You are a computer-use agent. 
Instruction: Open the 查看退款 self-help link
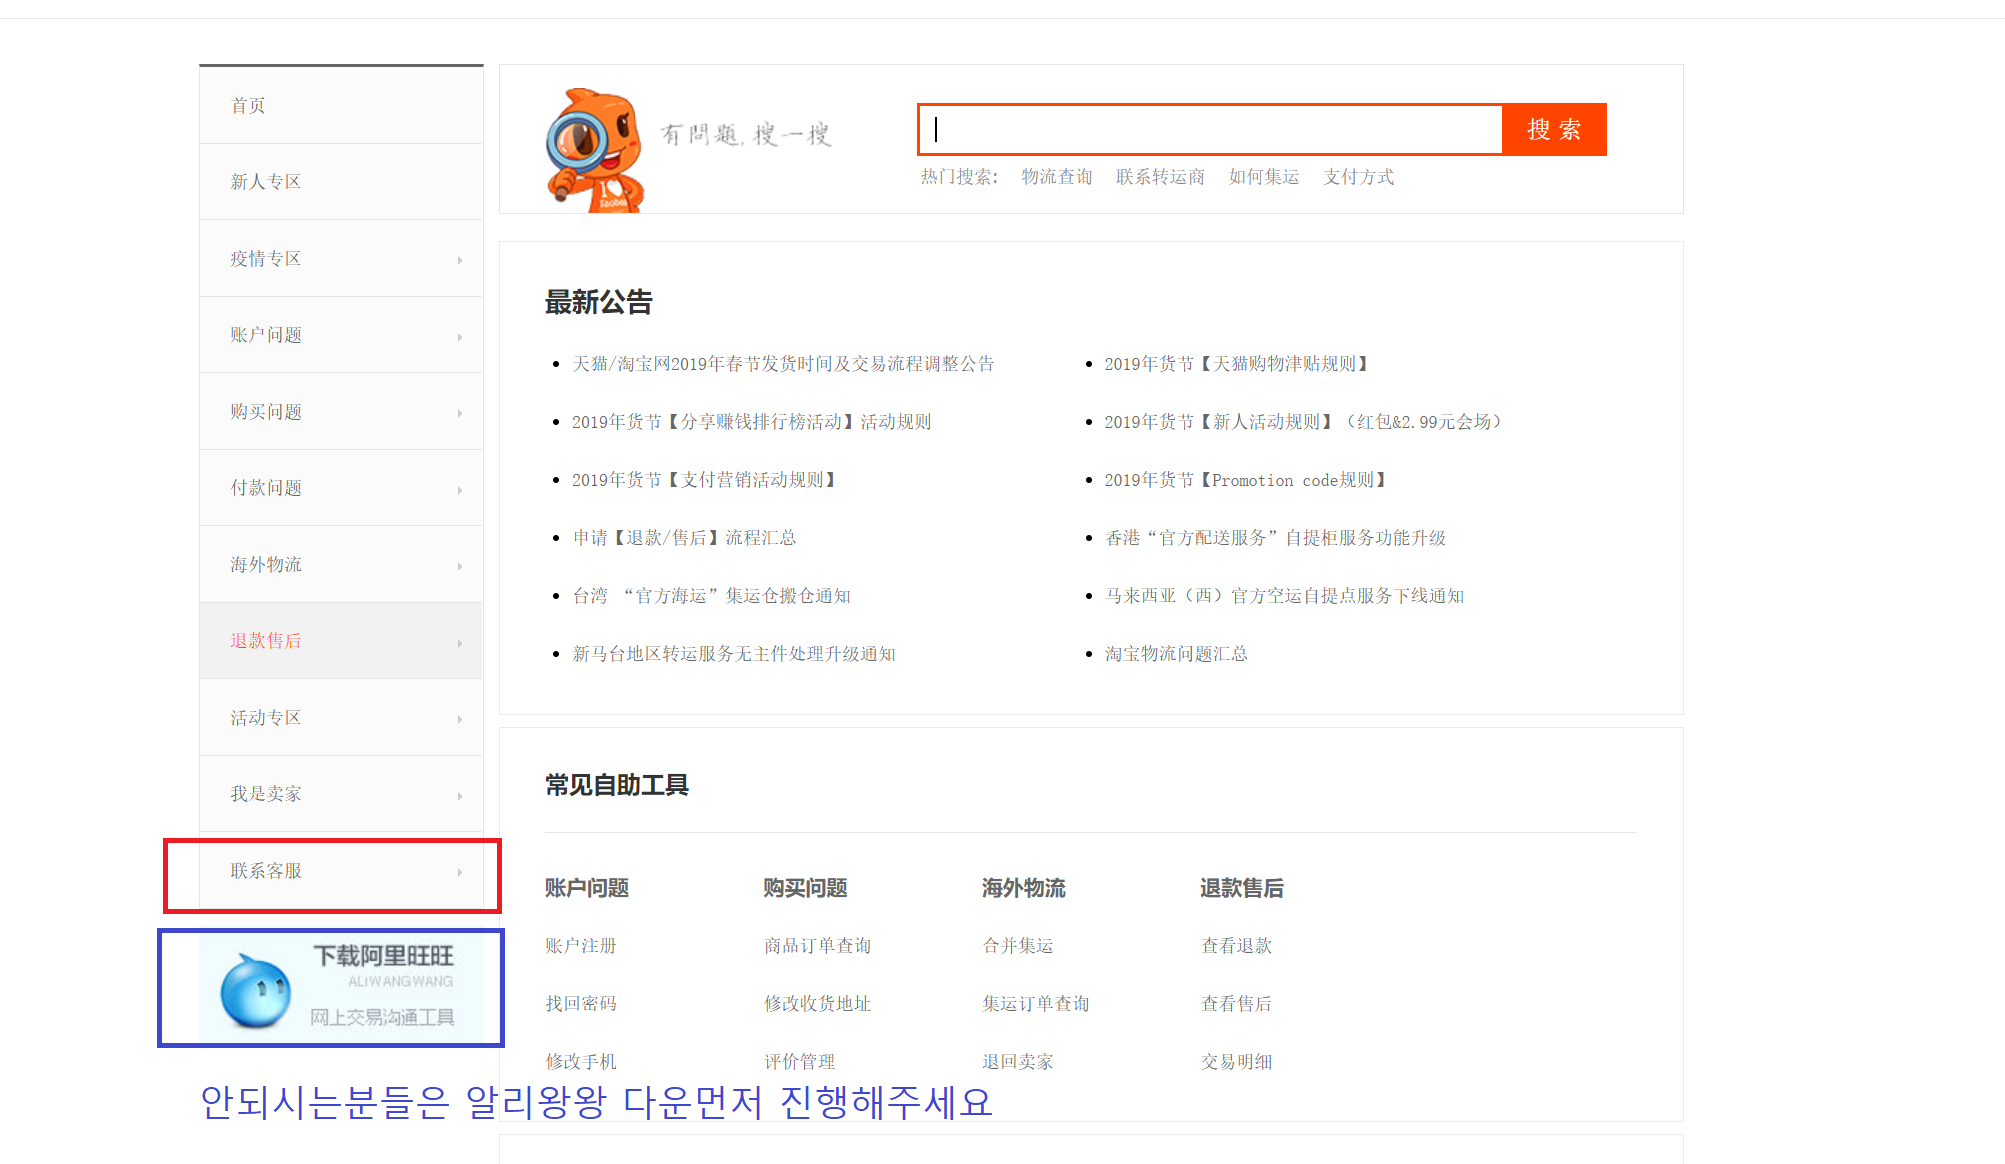pyautogui.click(x=1236, y=946)
